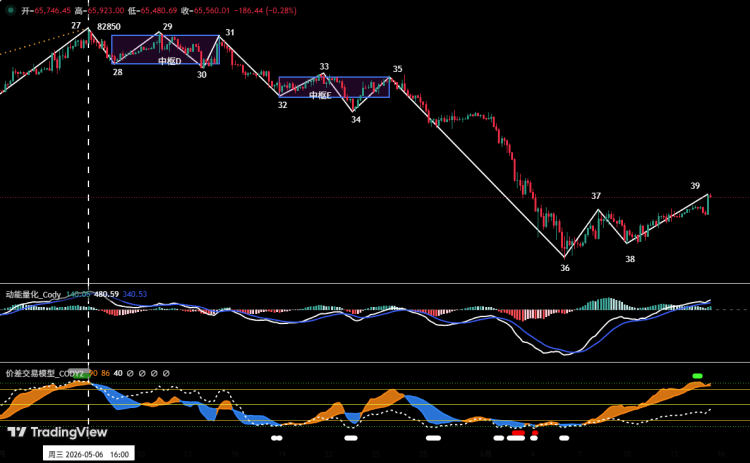750x463 pixels.
Task: Click the point label 36 at the chart low
Action: click(565, 268)
